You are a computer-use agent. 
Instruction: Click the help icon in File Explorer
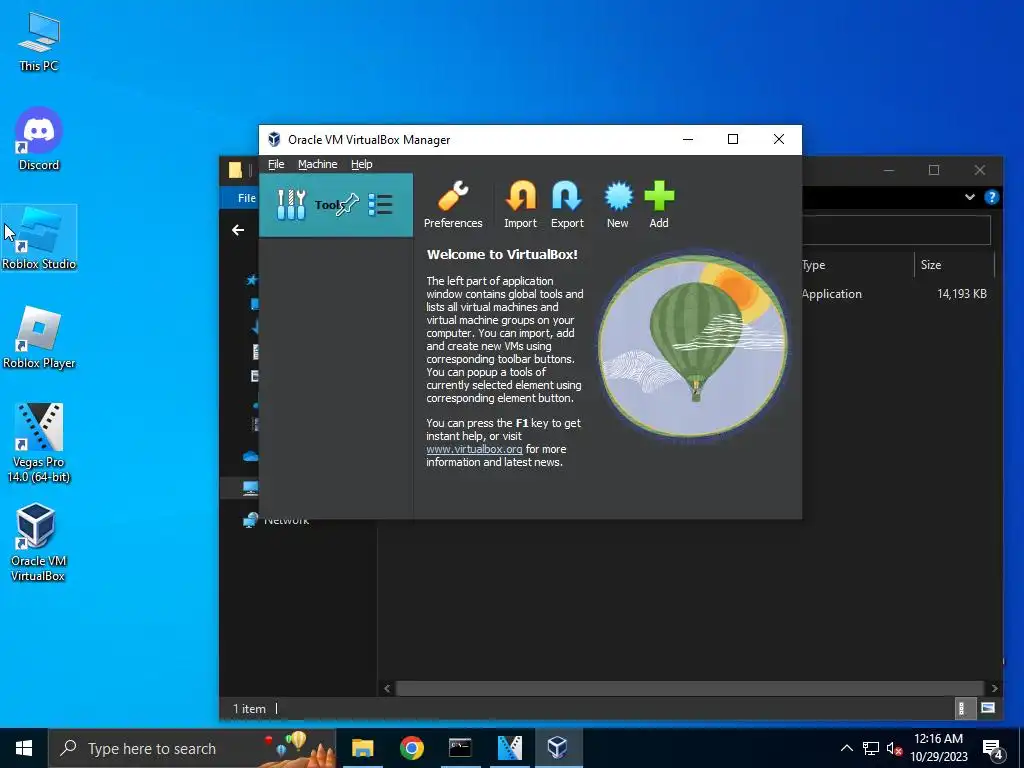click(991, 197)
